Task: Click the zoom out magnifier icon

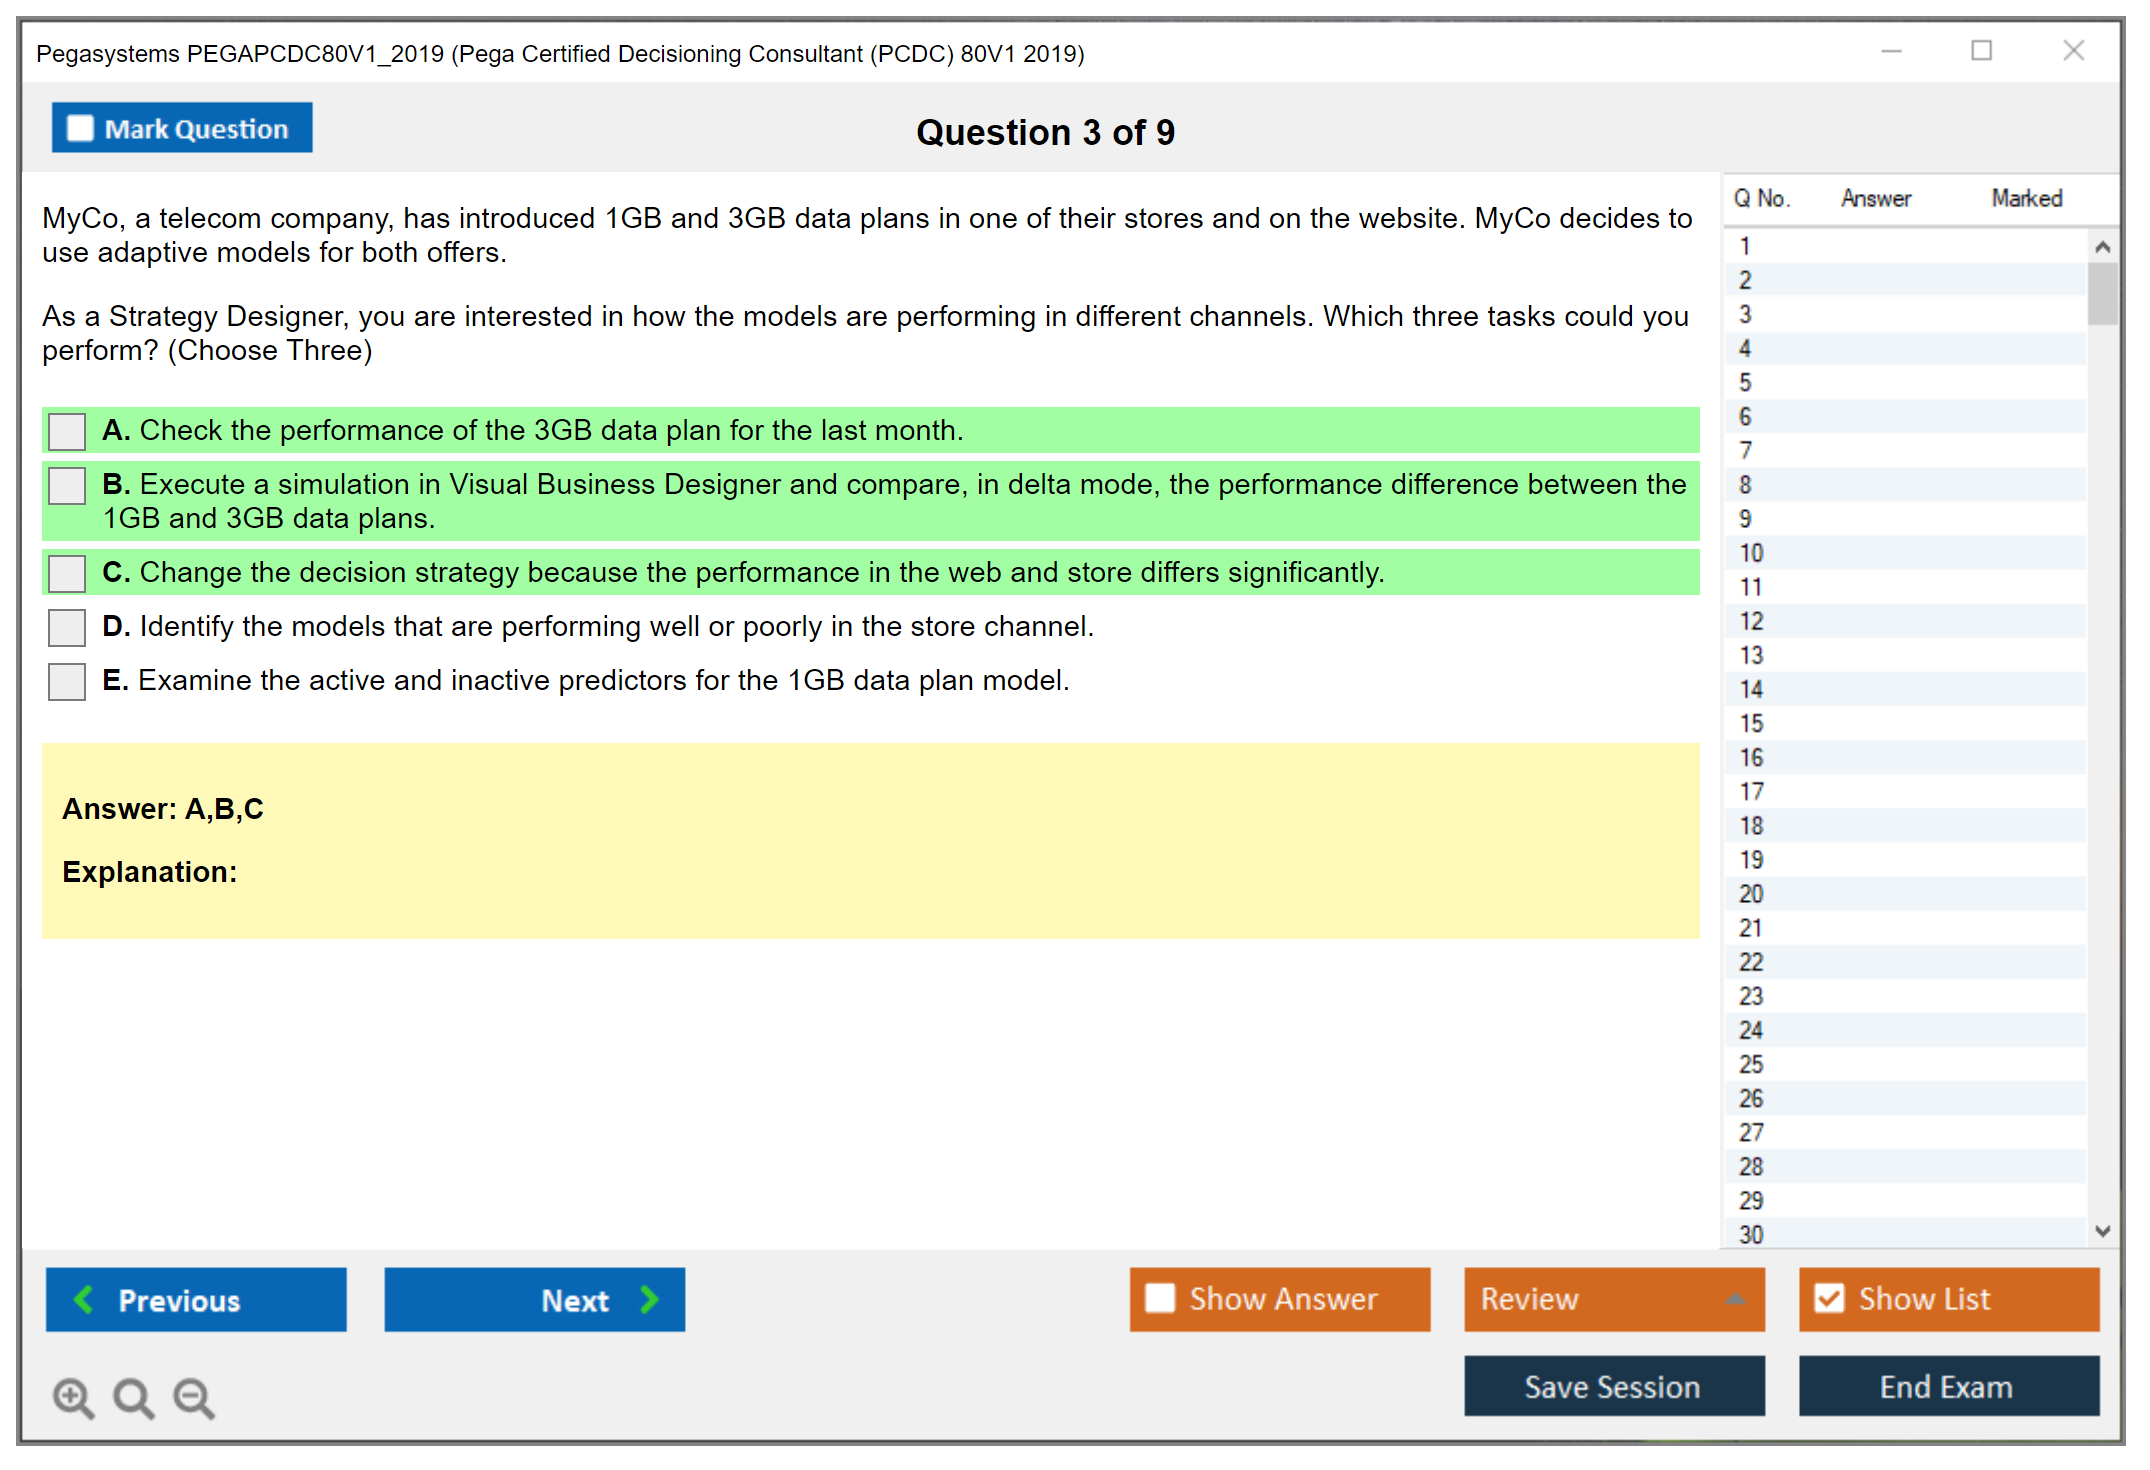Action: point(193,1397)
